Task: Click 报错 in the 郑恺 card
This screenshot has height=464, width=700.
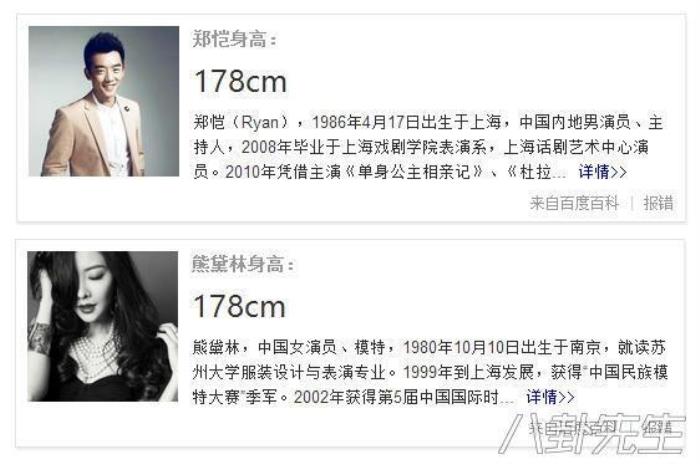Action: click(658, 204)
